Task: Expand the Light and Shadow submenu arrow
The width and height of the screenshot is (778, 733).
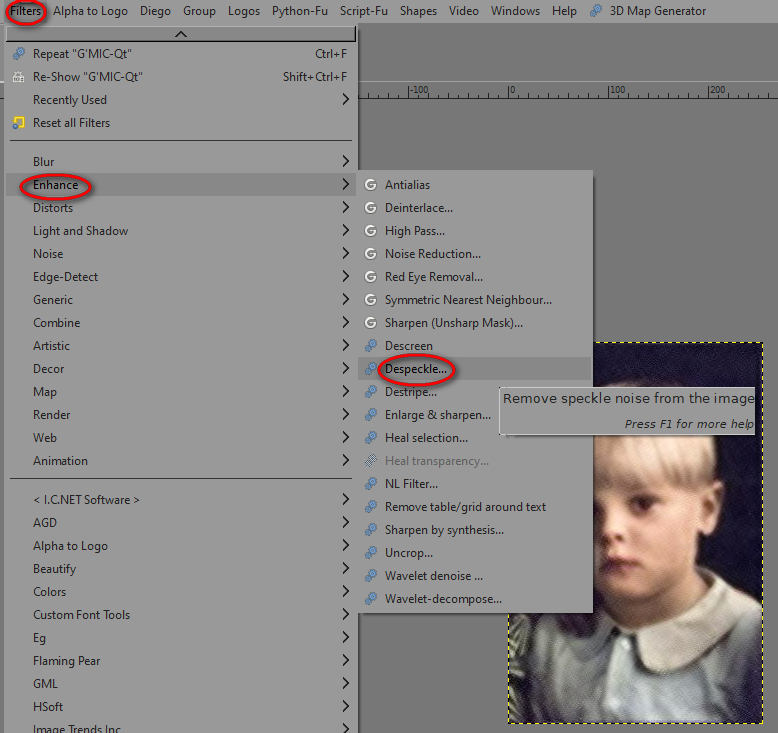Action: pos(346,230)
